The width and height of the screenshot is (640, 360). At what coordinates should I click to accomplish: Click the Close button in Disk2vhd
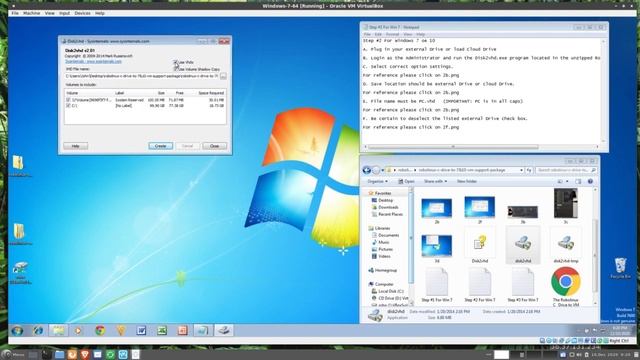(x=214, y=146)
